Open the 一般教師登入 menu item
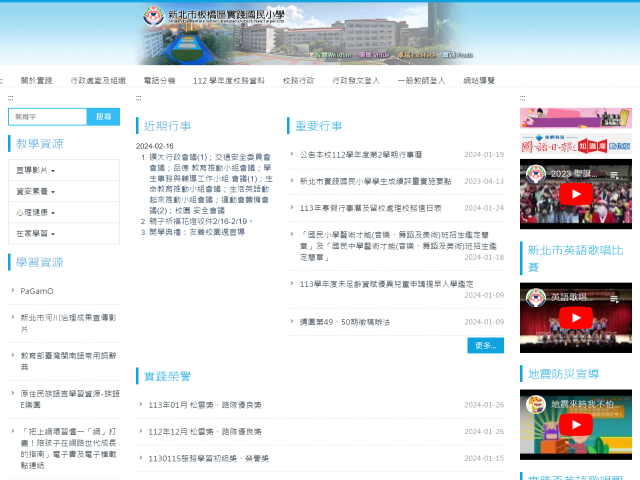 click(x=421, y=80)
